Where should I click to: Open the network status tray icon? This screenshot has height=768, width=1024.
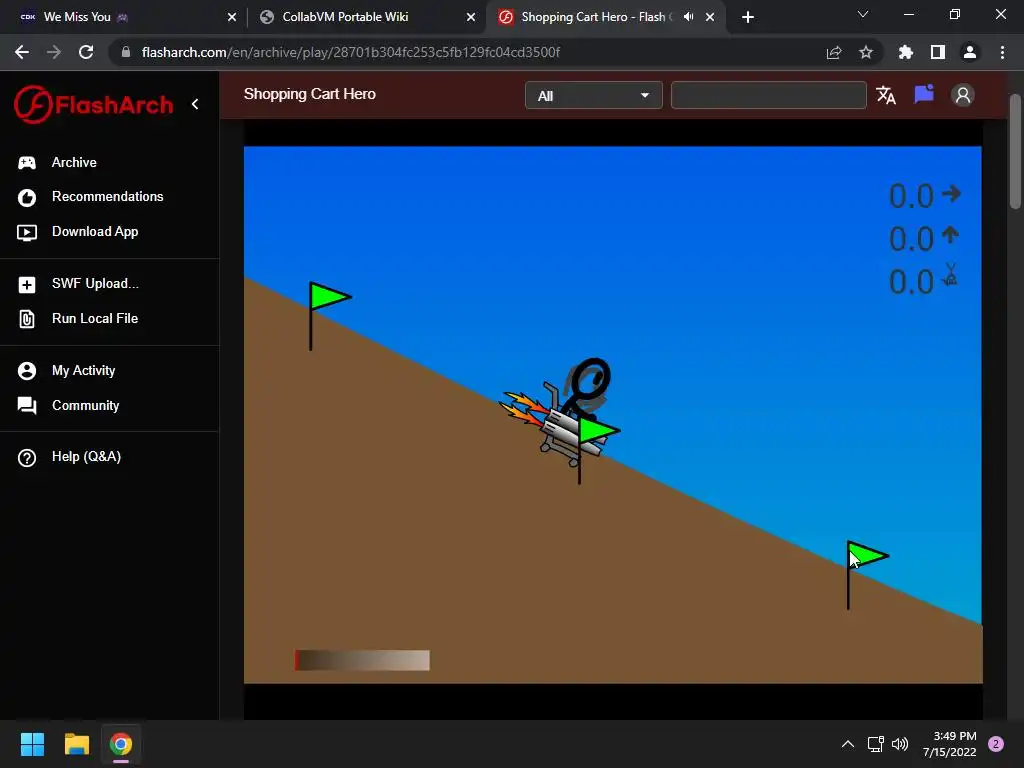tap(875, 744)
